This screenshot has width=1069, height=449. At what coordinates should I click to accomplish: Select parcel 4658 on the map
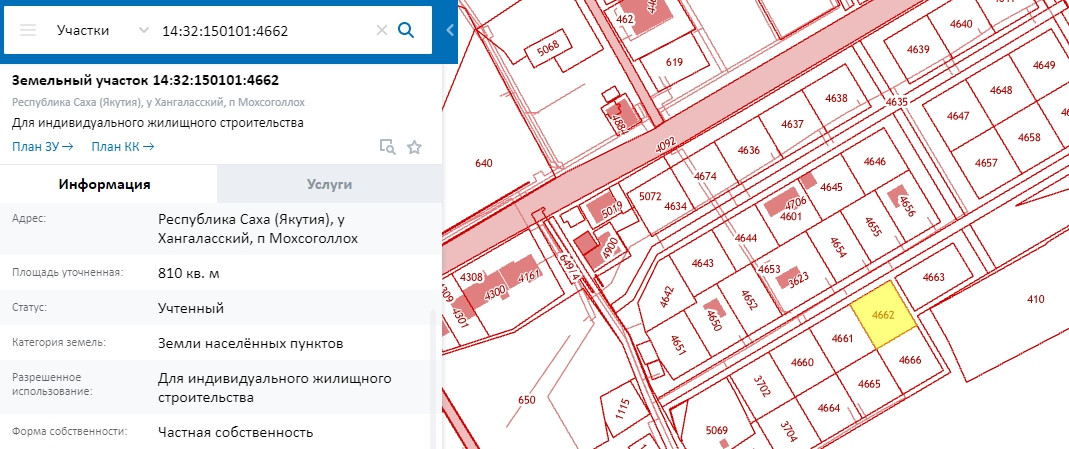point(1029,137)
